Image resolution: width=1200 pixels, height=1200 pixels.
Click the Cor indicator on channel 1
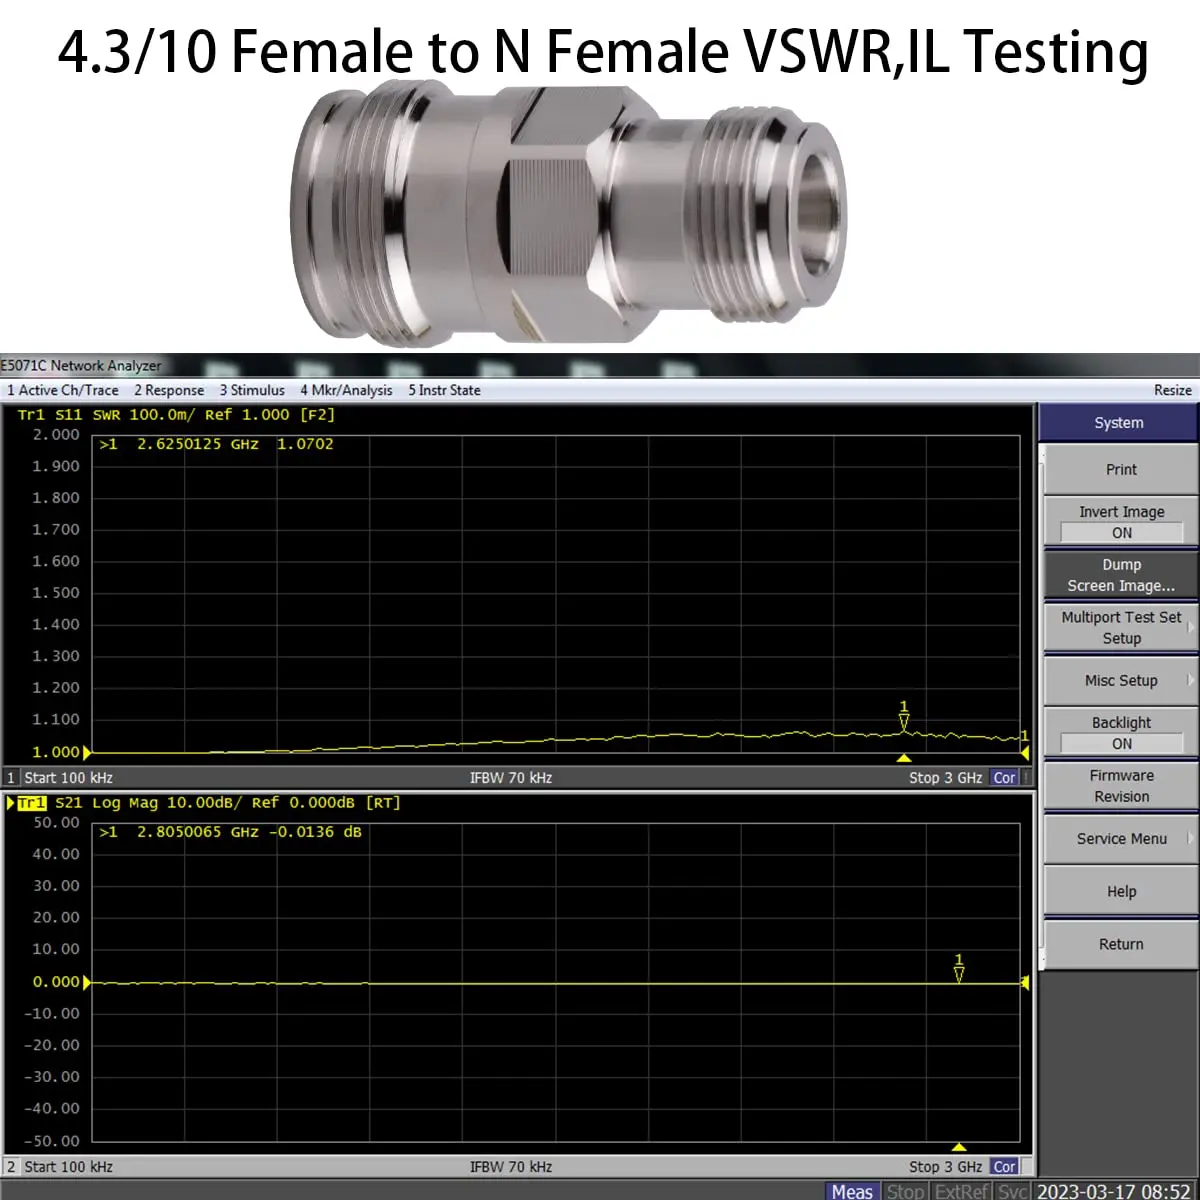click(x=1004, y=778)
